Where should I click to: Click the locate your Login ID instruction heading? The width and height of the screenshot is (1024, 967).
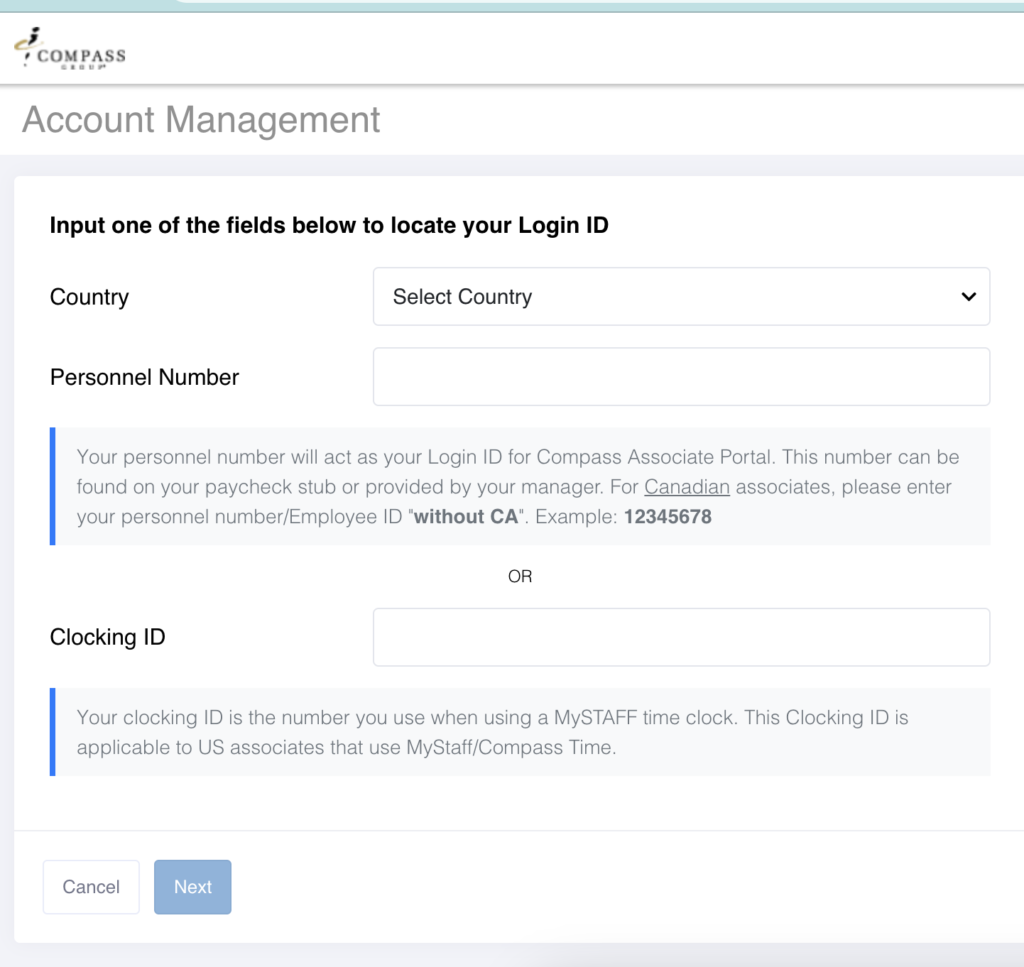329,226
